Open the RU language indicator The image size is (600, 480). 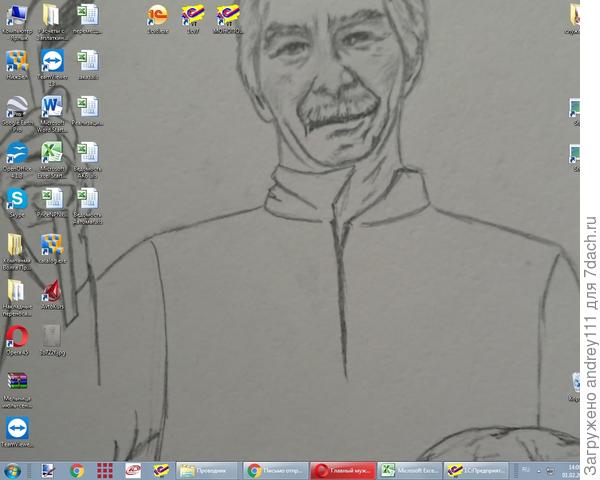(526, 469)
